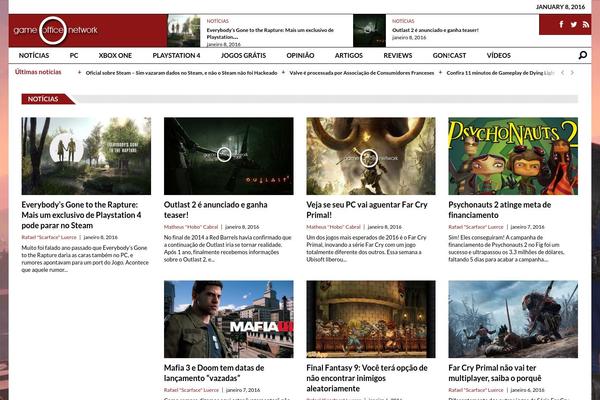Open title Final Fantasy 9: Você terá opção
Image resolution: width=600 pixels, height=400 pixels.
tap(367, 378)
